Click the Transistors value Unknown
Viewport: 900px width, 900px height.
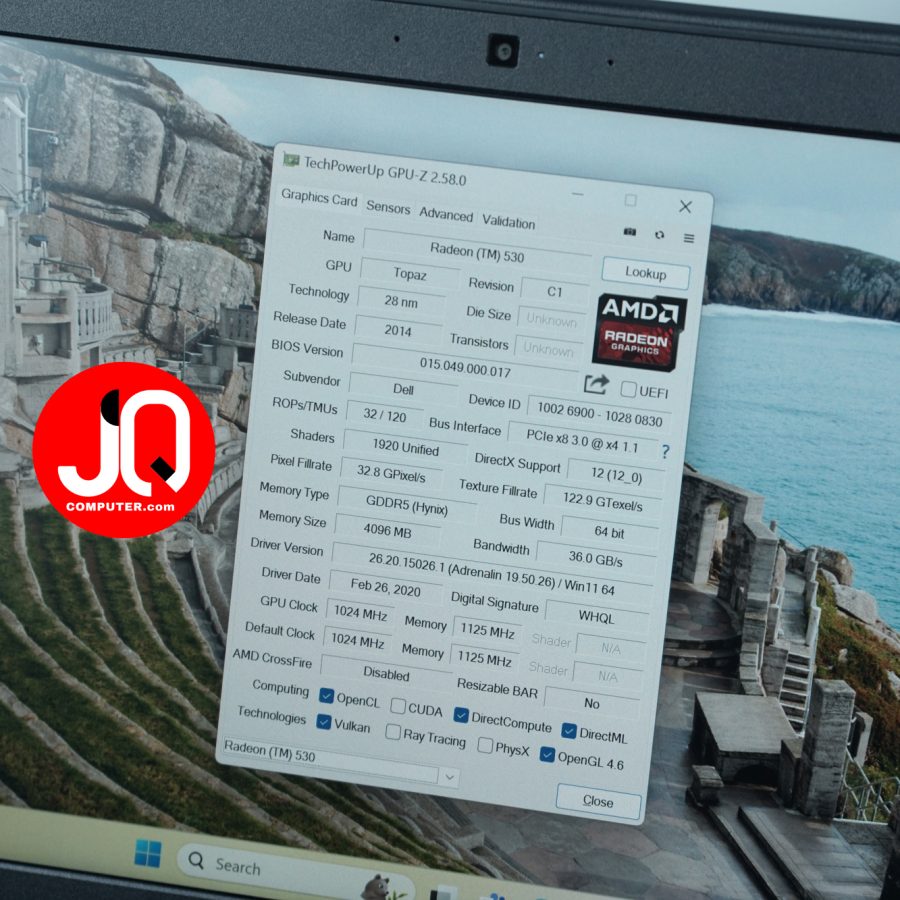coord(548,348)
